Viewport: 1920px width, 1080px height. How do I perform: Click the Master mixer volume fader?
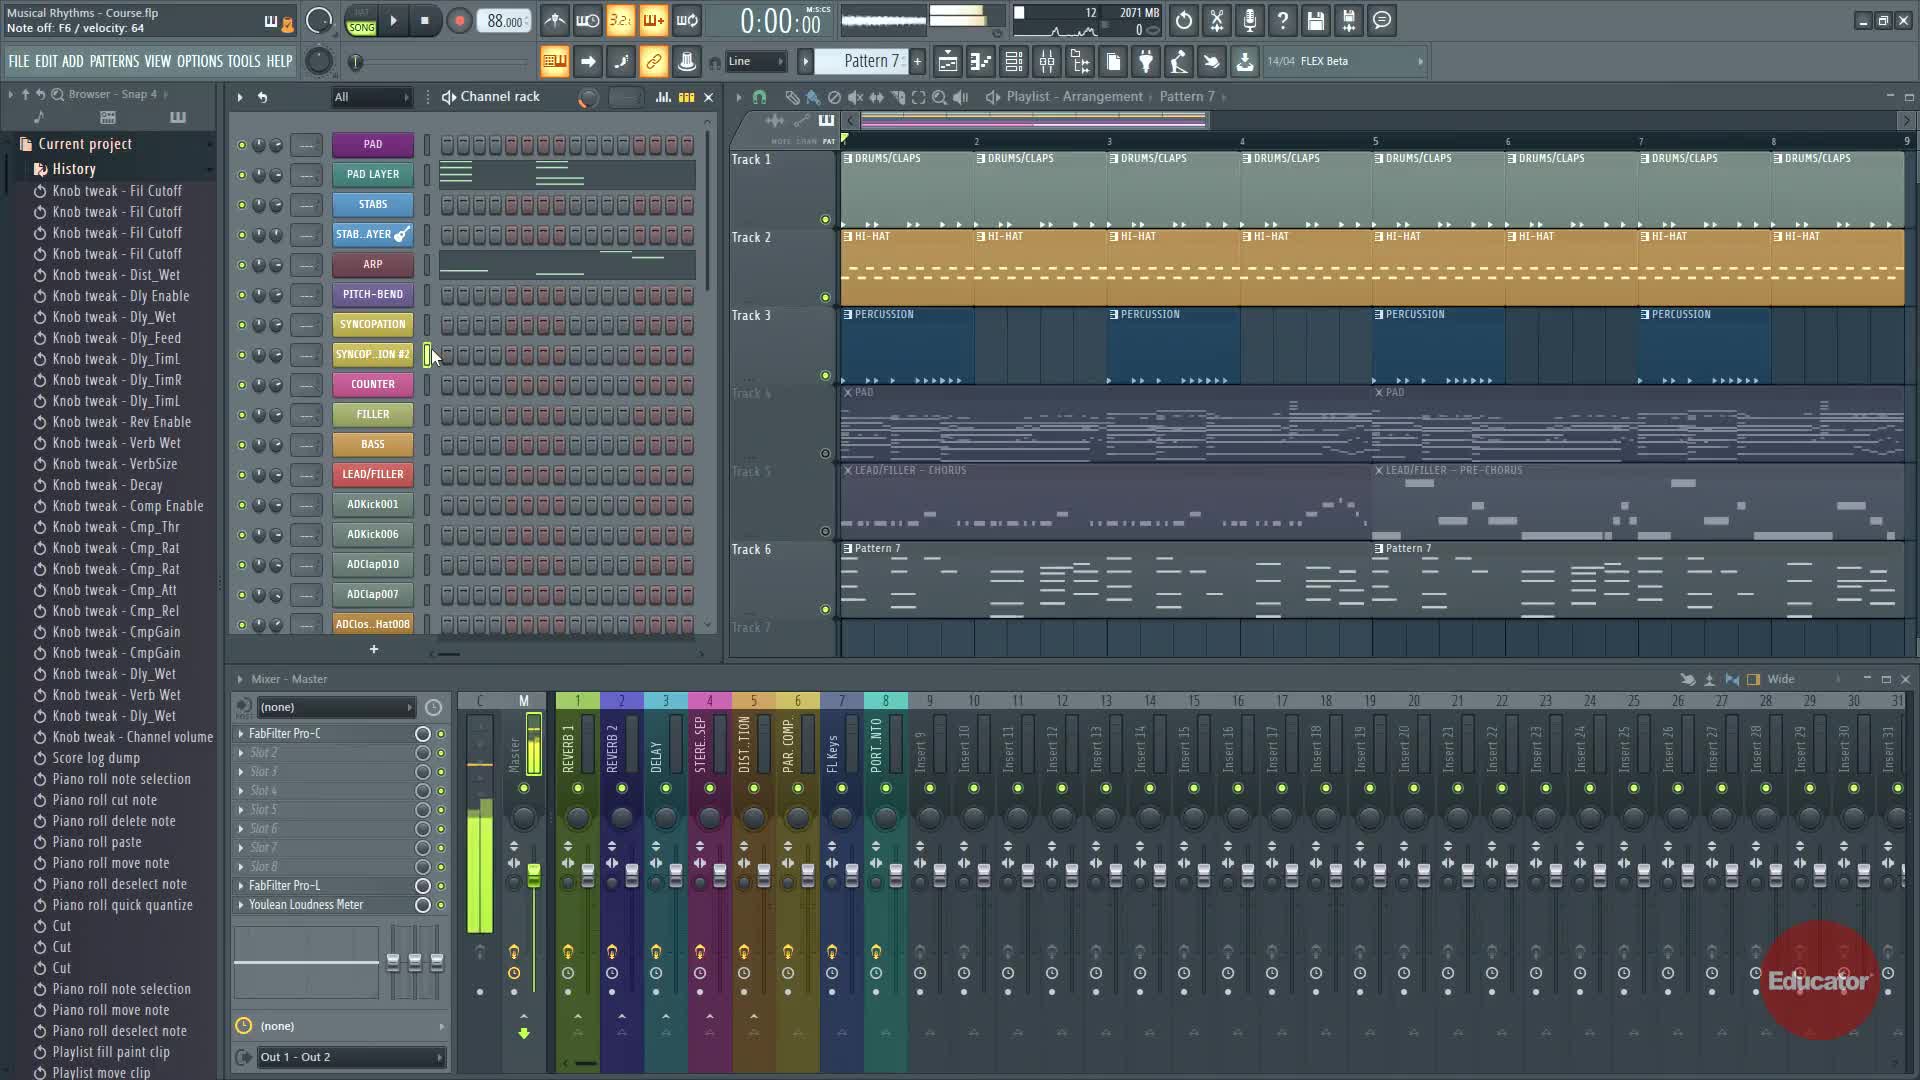(534, 876)
